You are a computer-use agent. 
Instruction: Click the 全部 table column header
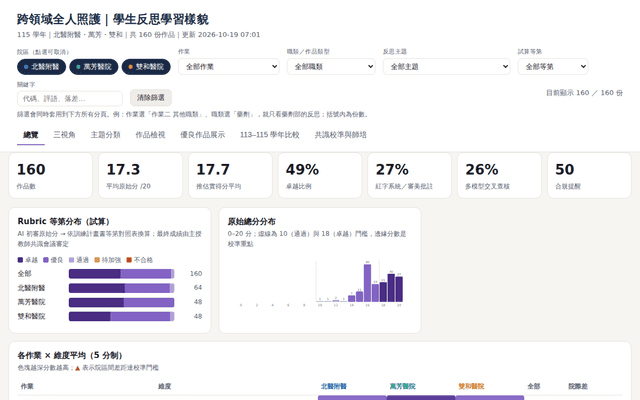pos(533,386)
